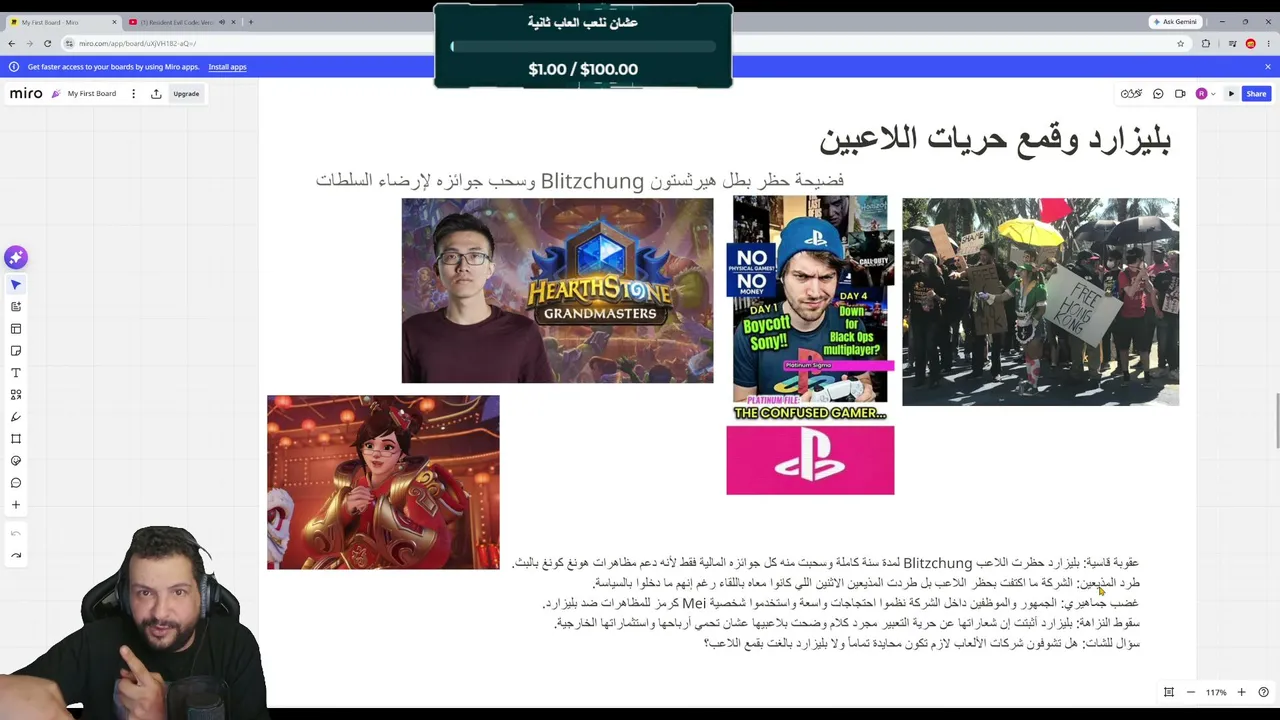Open the Chrome profile avatar
This screenshot has height=720, width=1280.
point(1250,44)
